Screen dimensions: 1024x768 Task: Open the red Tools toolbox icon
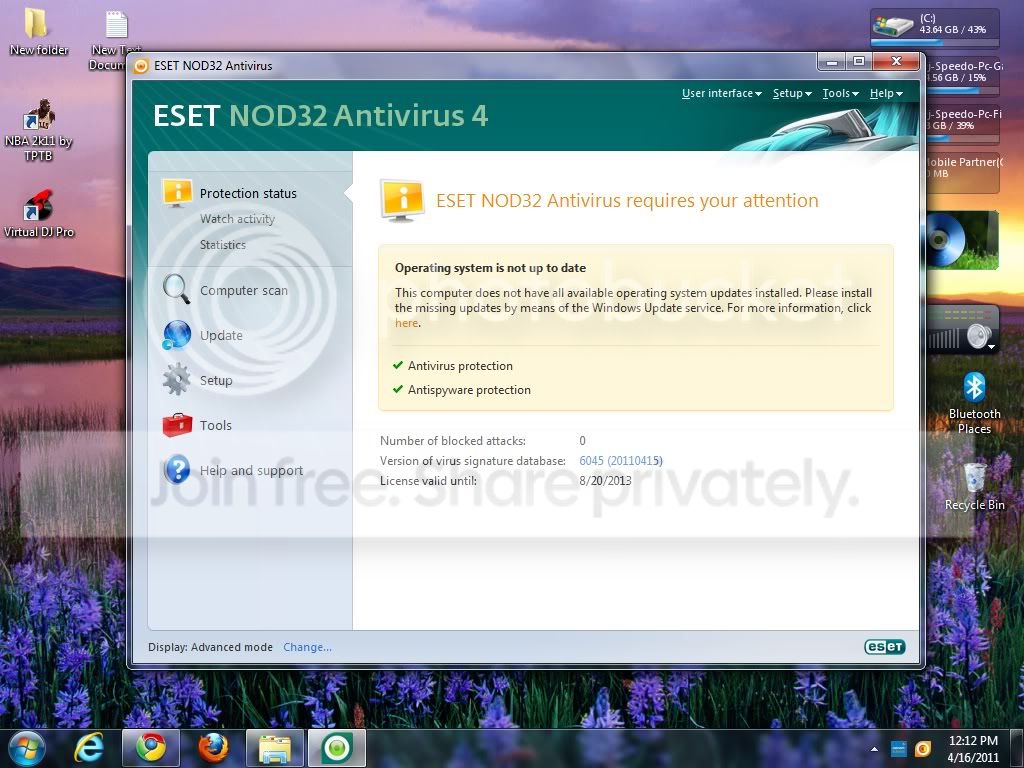[x=177, y=424]
